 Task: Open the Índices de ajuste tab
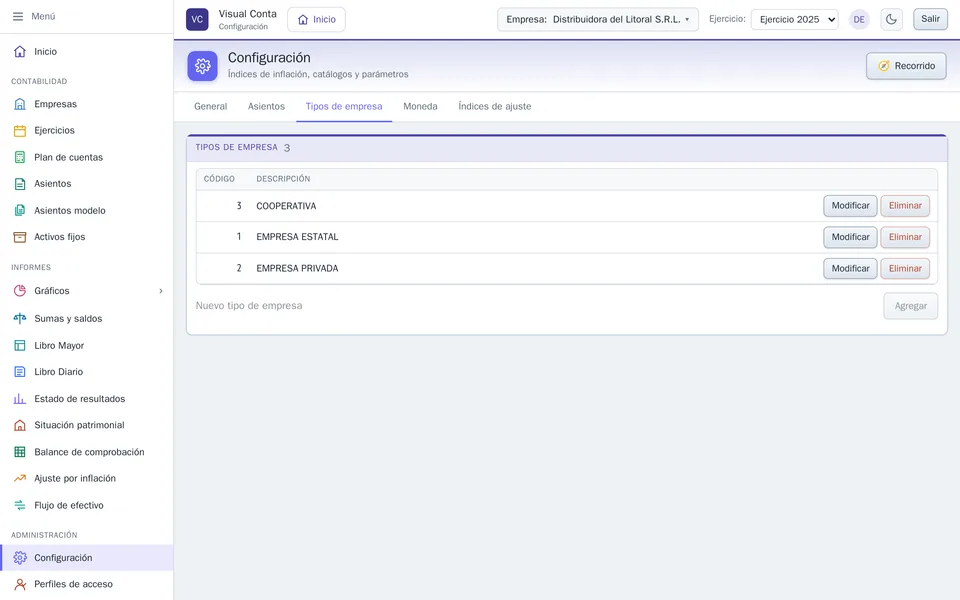tap(495, 107)
